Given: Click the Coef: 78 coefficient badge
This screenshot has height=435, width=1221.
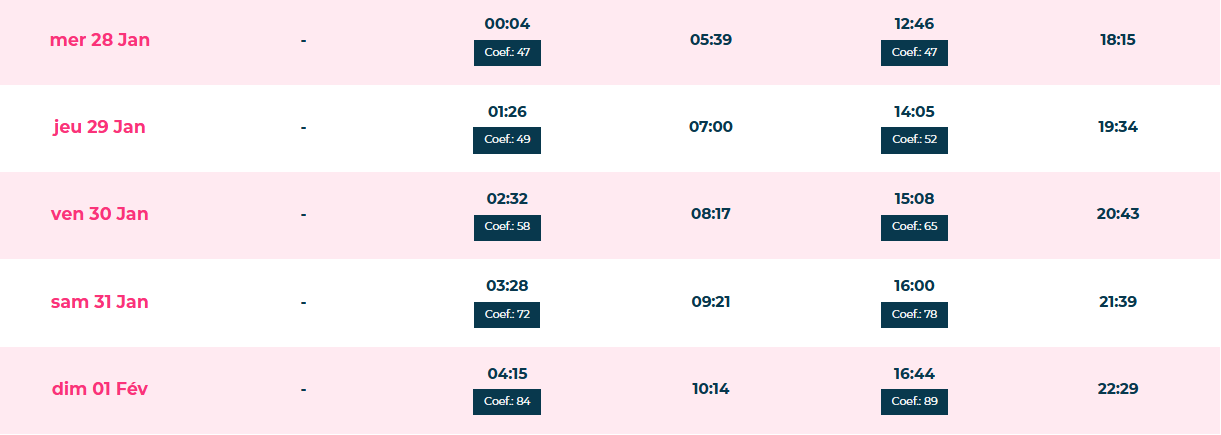Looking at the screenshot, I should click(x=914, y=315).
